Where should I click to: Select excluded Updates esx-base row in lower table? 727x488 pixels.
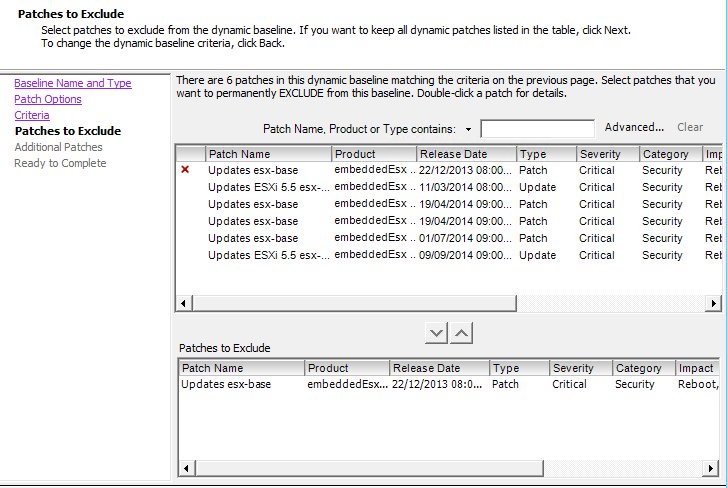tap(226, 384)
